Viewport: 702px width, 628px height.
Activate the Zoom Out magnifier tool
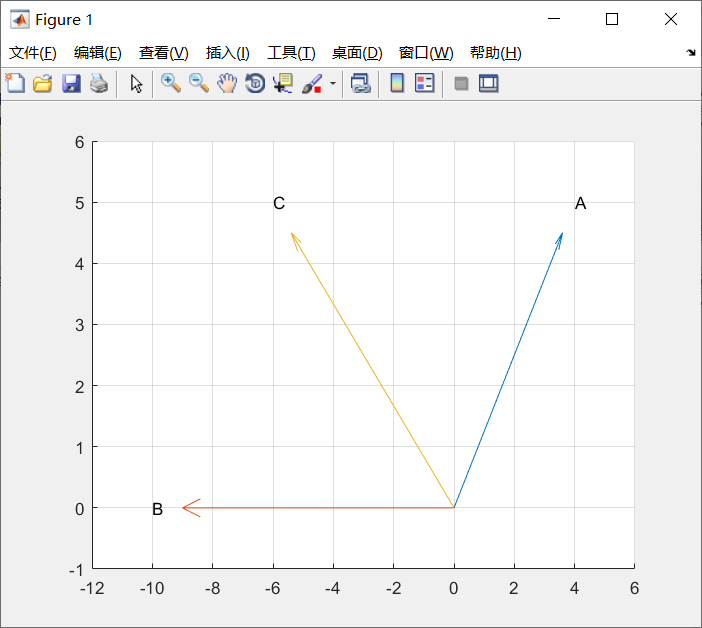(x=199, y=84)
